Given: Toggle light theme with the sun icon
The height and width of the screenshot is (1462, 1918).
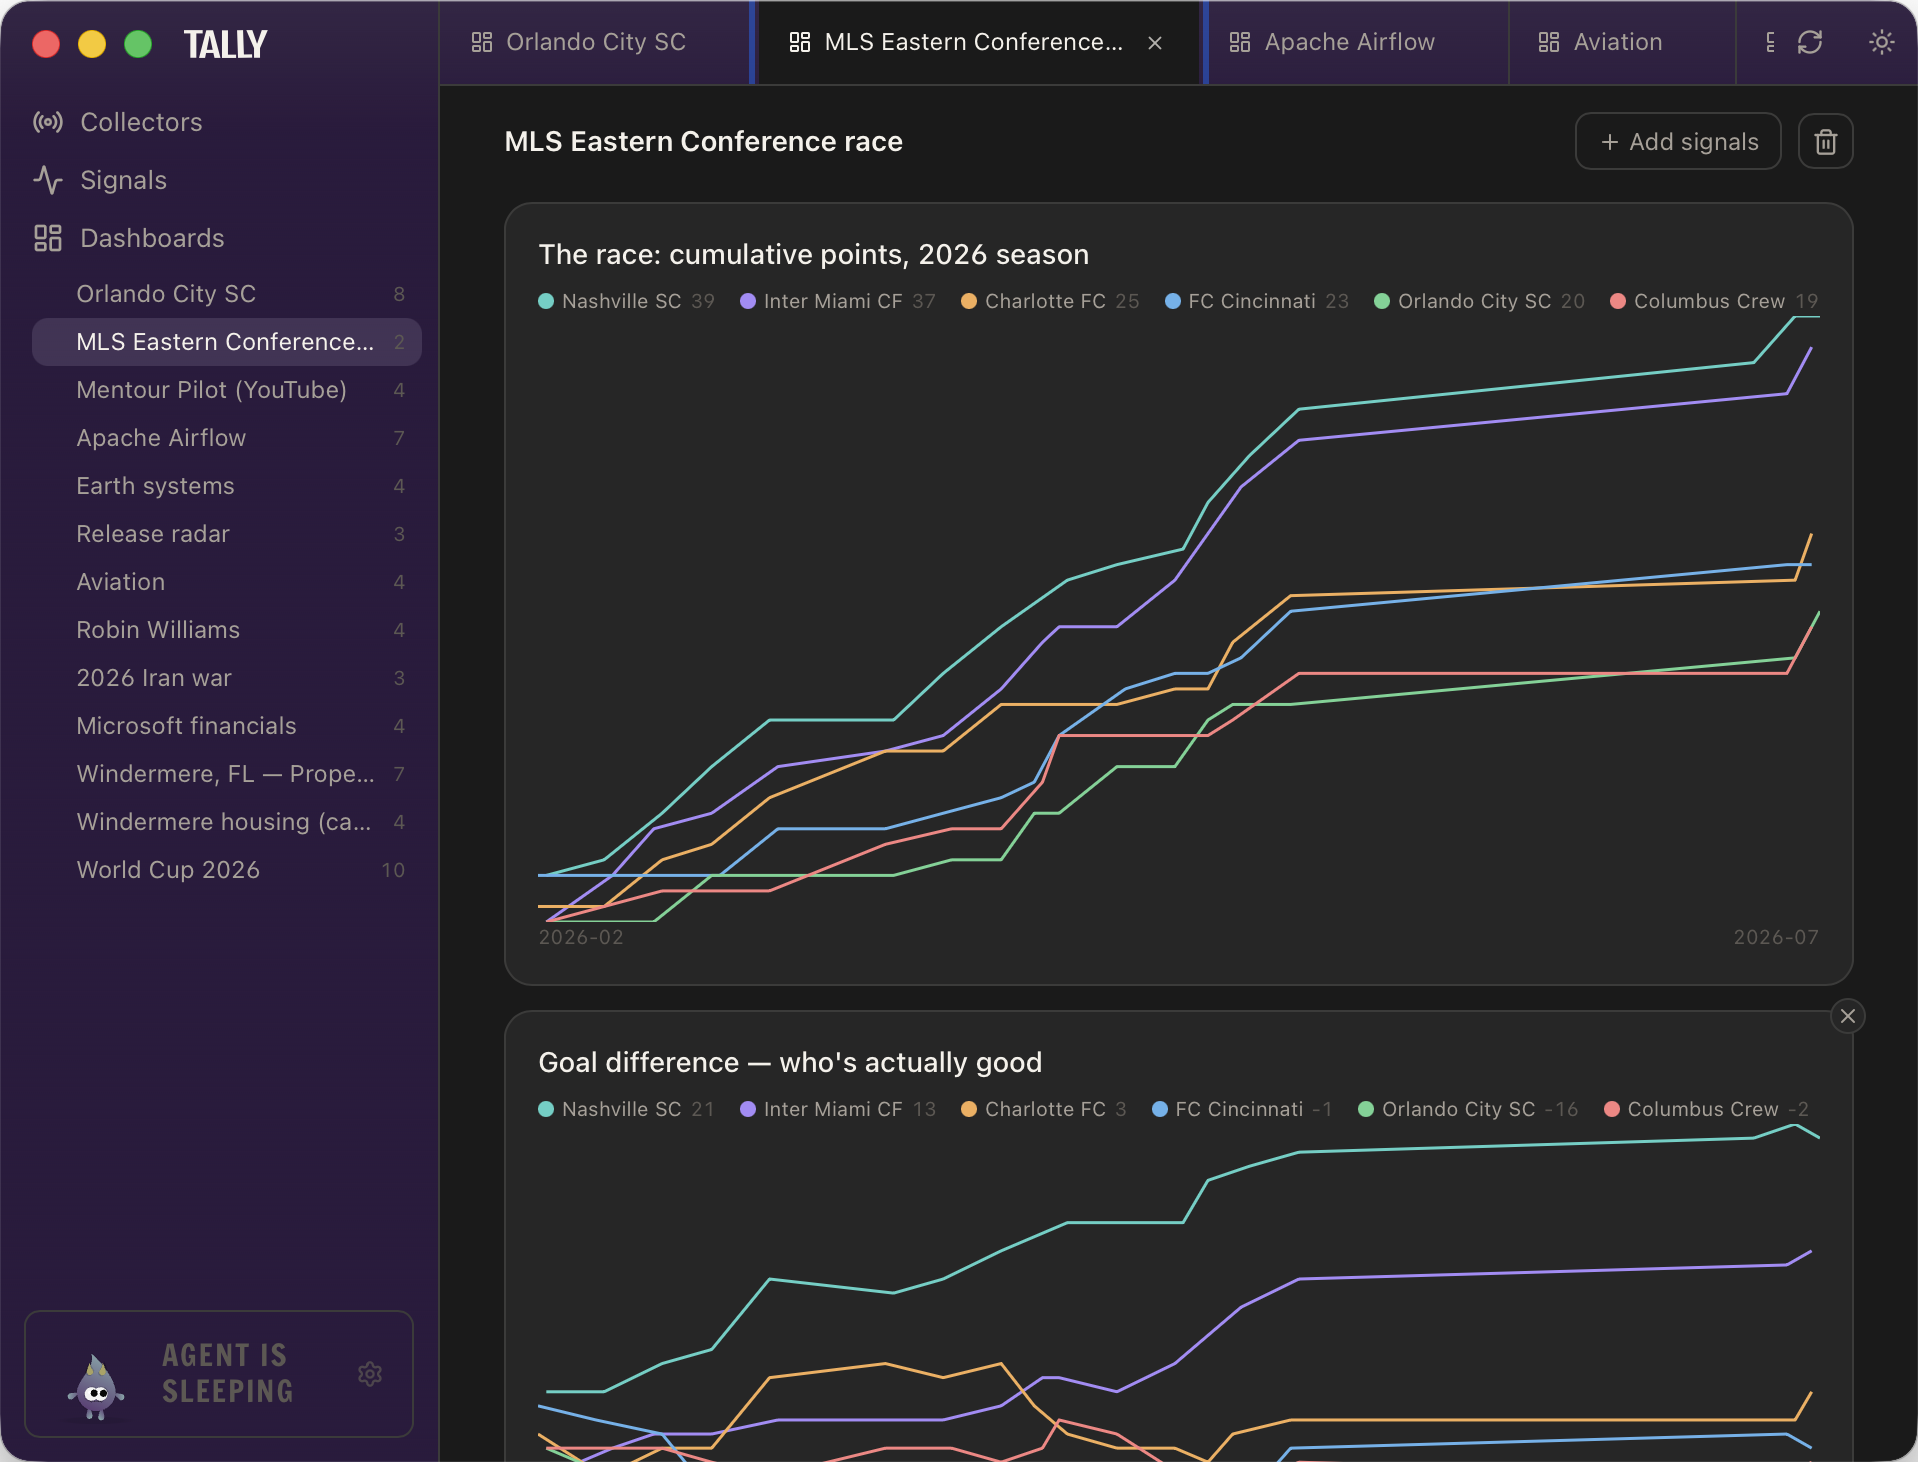Looking at the screenshot, I should click(x=1882, y=42).
